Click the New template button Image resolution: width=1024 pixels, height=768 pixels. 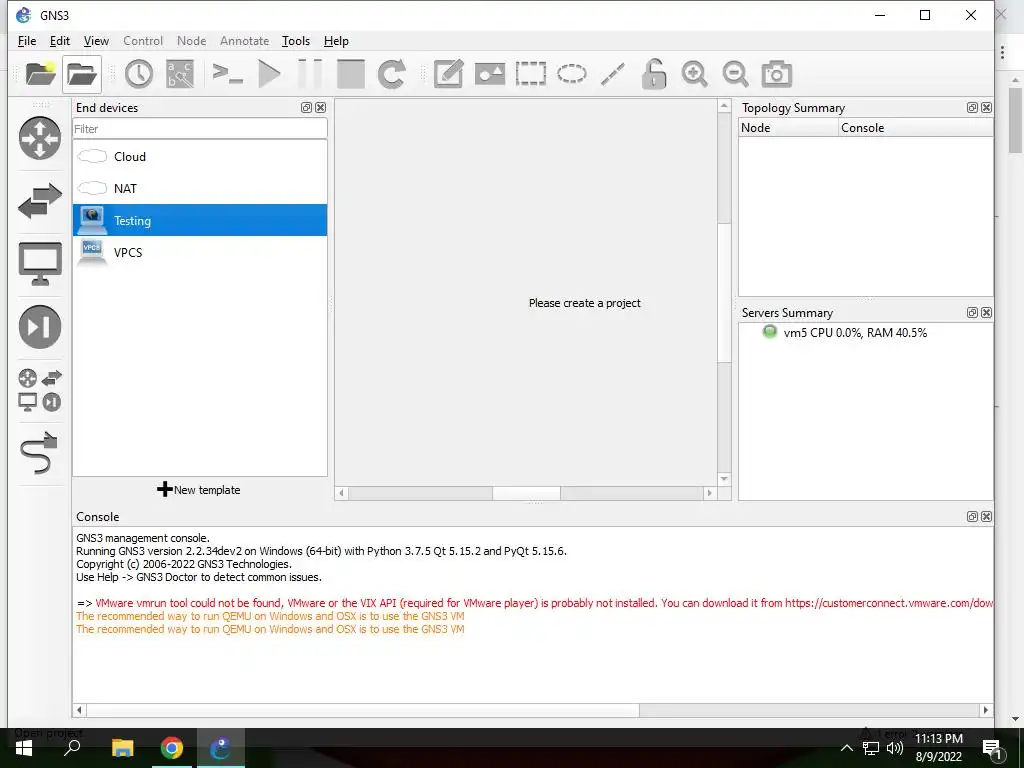(x=199, y=490)
